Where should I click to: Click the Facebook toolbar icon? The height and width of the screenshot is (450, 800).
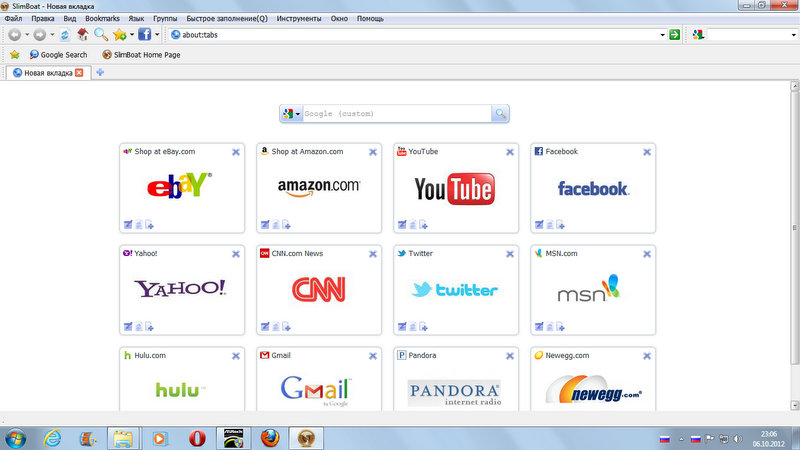click(145, 34)
